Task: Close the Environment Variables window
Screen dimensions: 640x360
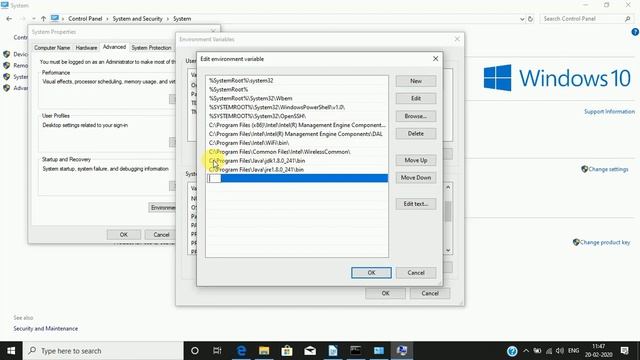Action: coord(457,39)
